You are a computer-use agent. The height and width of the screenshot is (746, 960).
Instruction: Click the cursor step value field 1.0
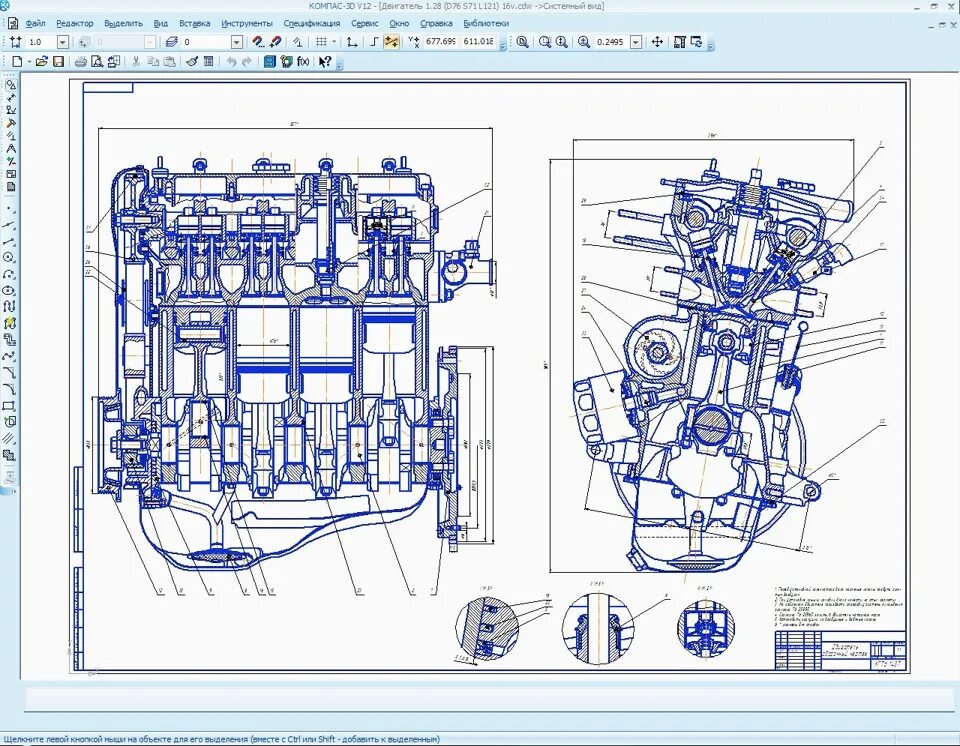tap(41, 42)
